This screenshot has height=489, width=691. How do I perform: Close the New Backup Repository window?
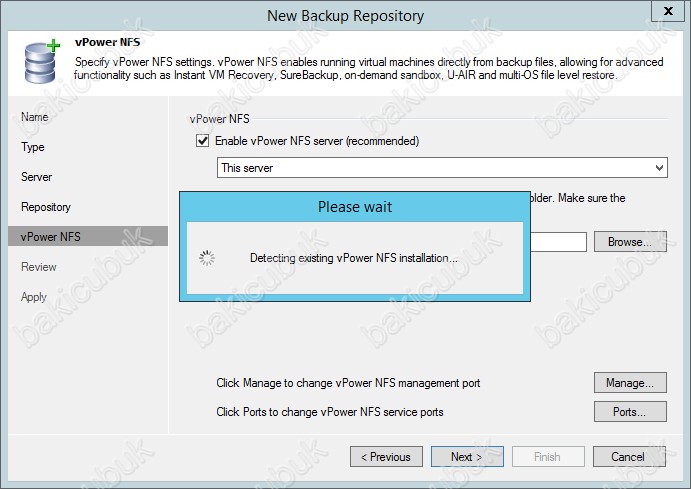(669, 11)
